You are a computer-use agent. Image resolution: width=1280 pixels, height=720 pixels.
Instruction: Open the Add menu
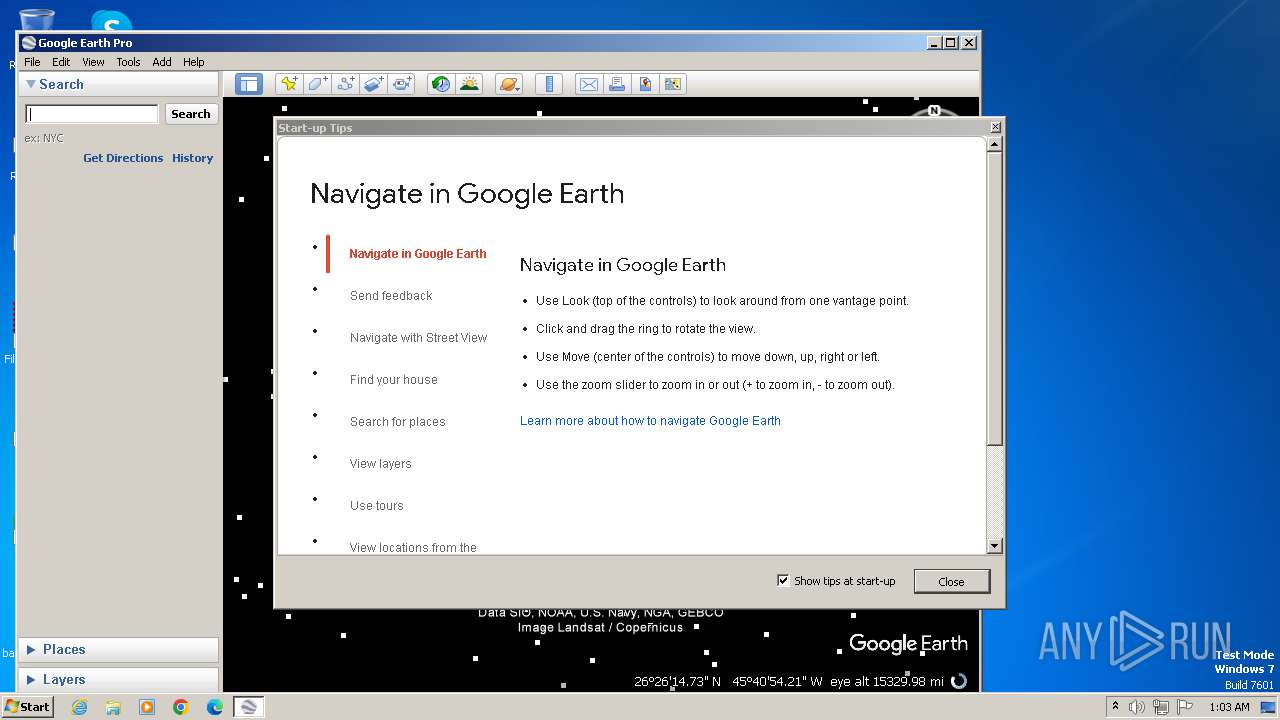coord(162,62)
